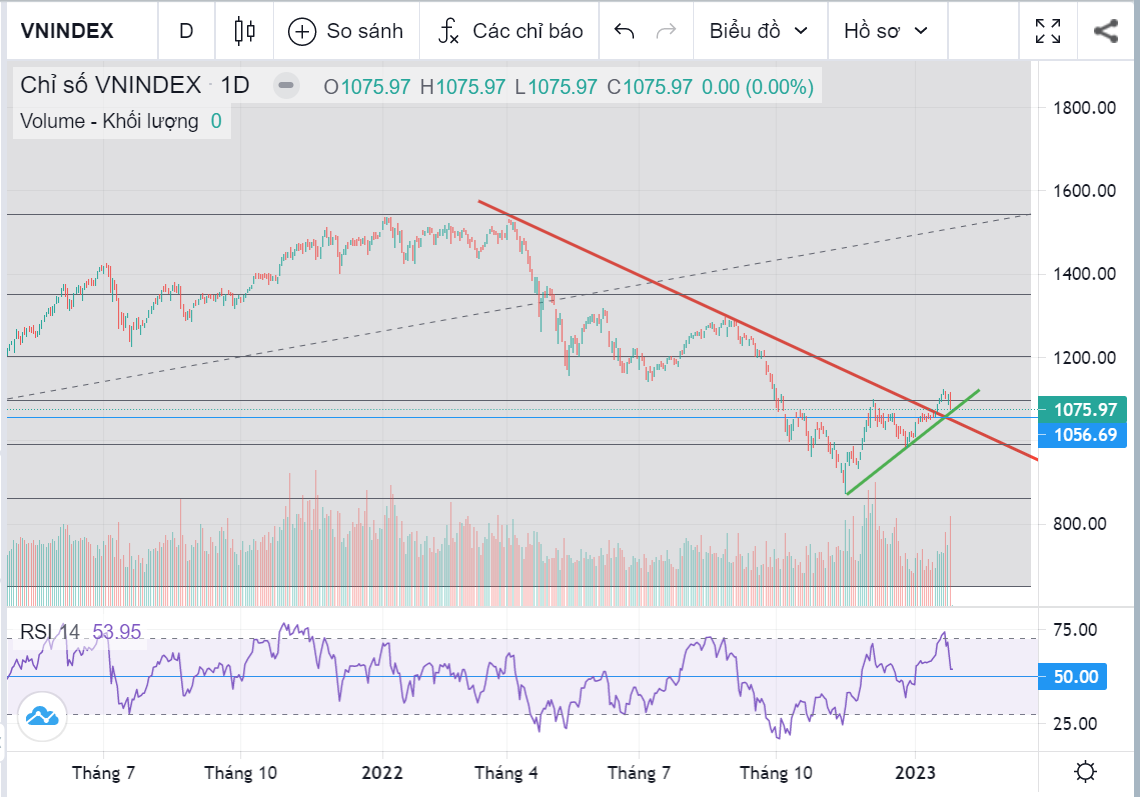Enter fullscreen chart mode
Screen dimensions: 1140x797
tap(1048, 31)
